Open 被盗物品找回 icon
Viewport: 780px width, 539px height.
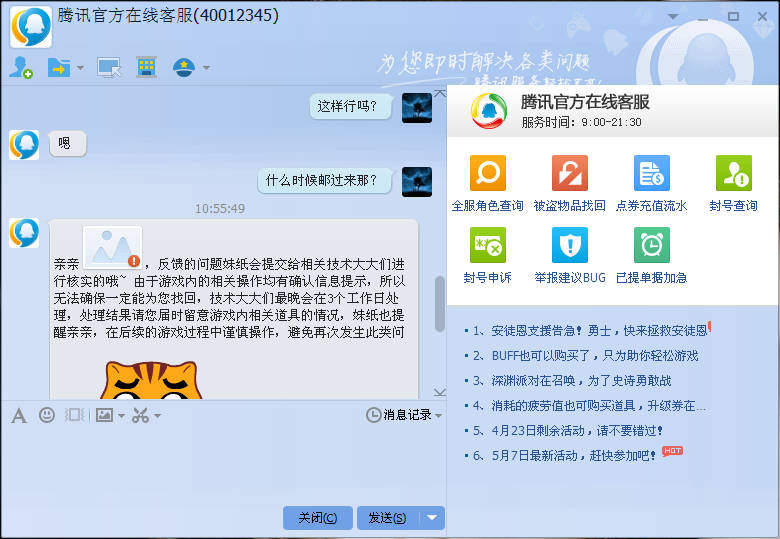(570, 173)
